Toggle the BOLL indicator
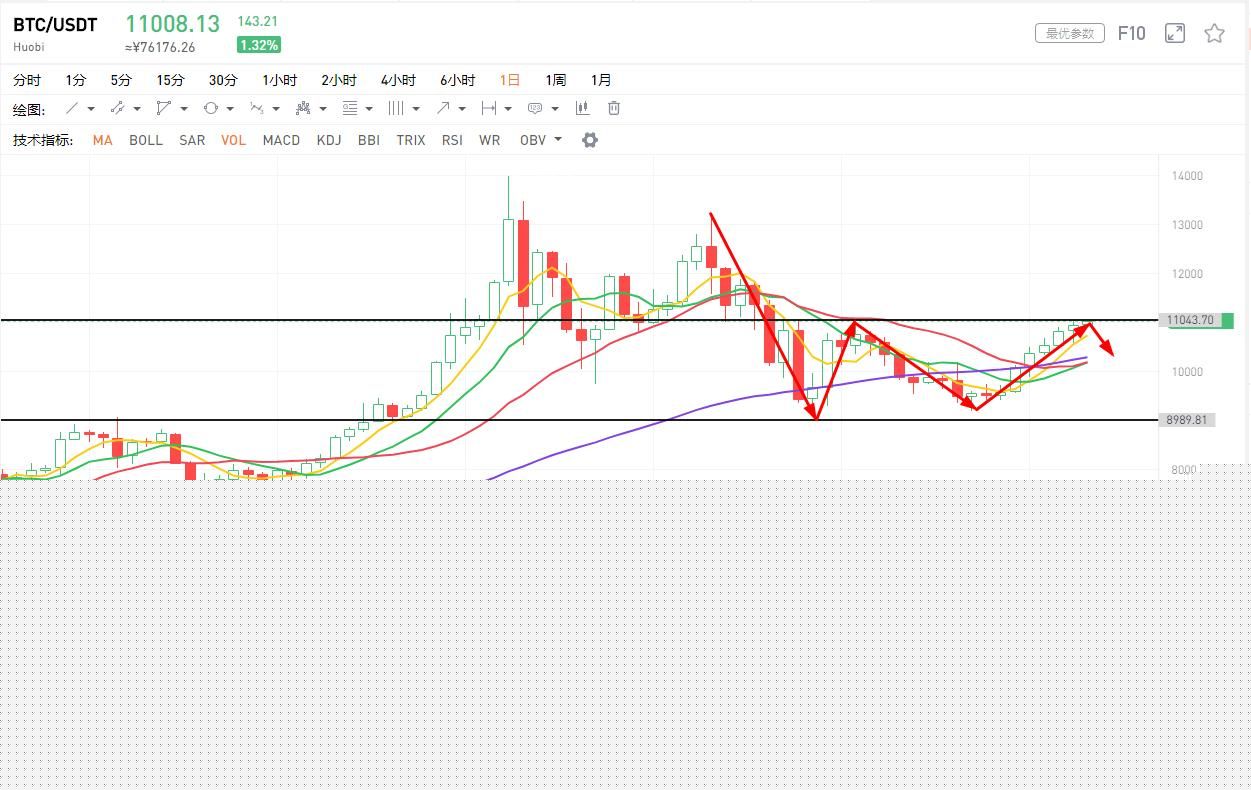This screenshot has width=1251, height=790. [x=146, y=140]
